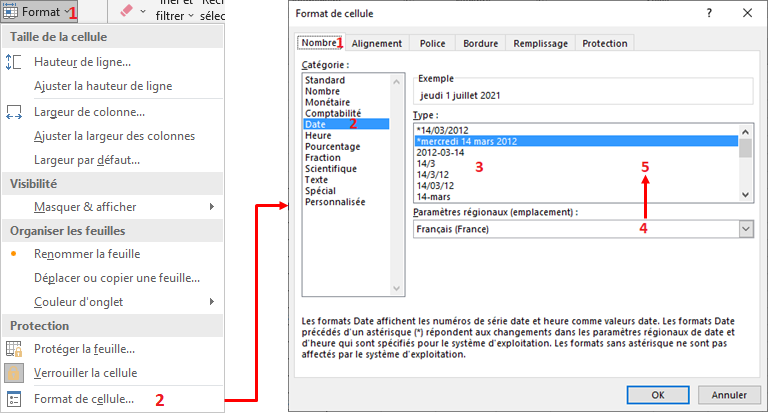Select Scientifique category

pyautogui.click(x=346, y=169)
